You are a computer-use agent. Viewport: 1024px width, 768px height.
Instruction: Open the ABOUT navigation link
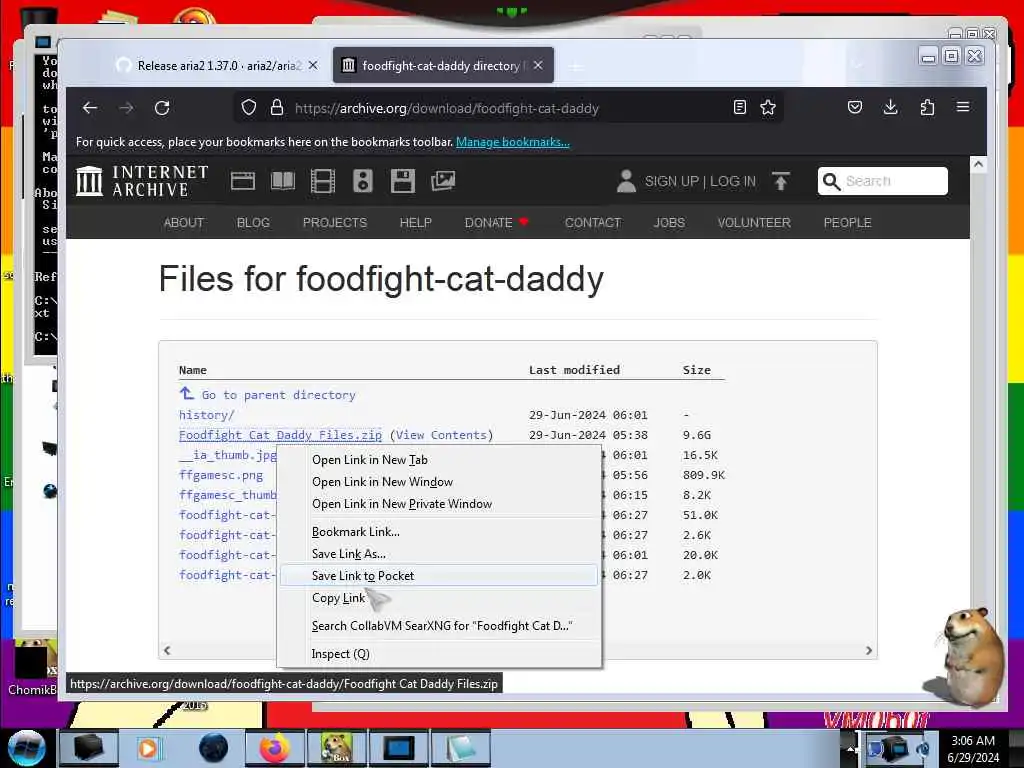(184, 223)
